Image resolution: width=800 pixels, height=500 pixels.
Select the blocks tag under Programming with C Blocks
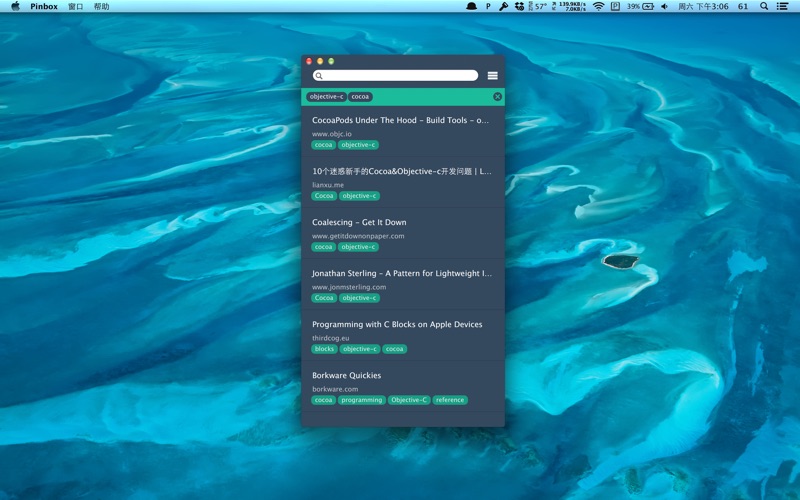[x=324, y=349]
